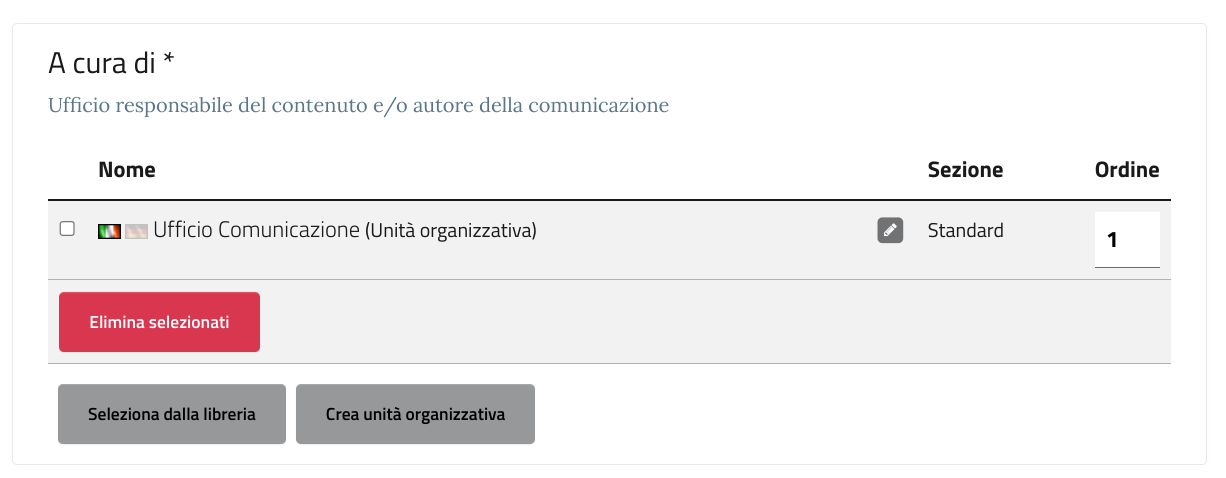Click the A cura di heading
This screenshot has height=478, width=1226.
tap(102, 64)
